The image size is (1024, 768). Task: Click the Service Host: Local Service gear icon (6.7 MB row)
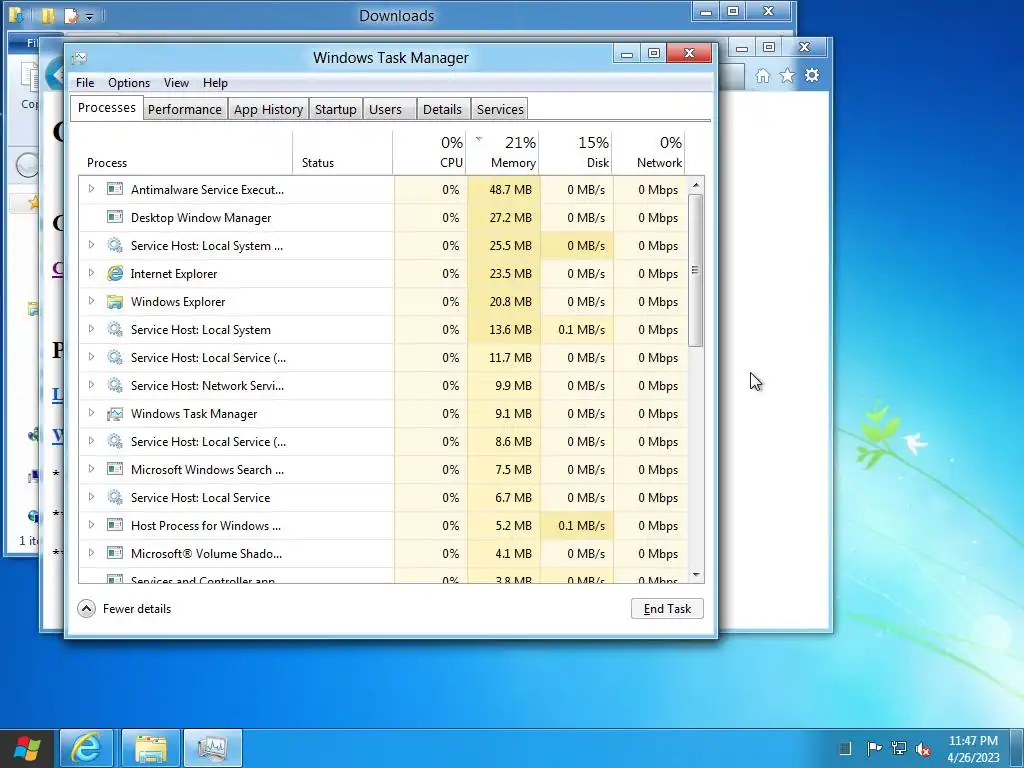coord(115,498)
